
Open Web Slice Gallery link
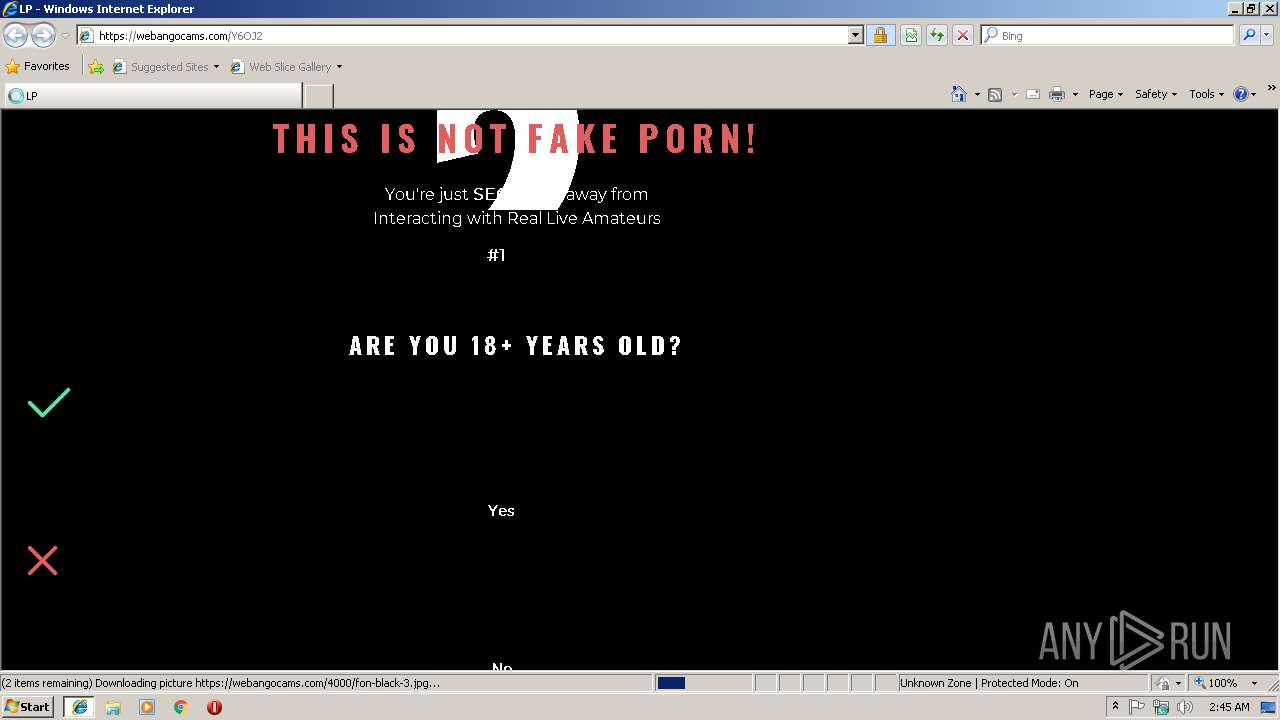pos(281,67)
